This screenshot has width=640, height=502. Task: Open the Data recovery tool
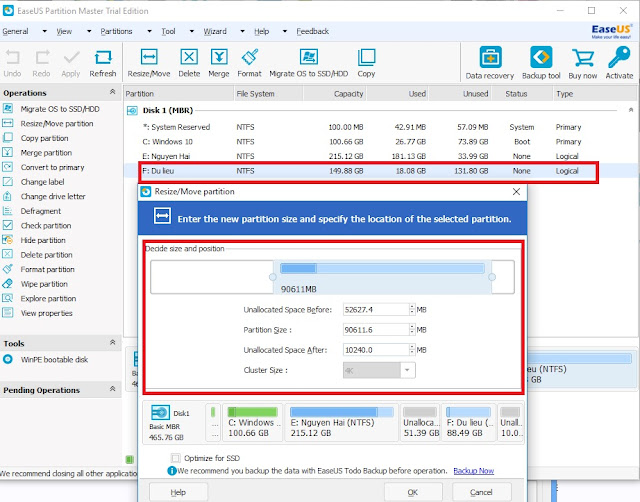point(490,63)
